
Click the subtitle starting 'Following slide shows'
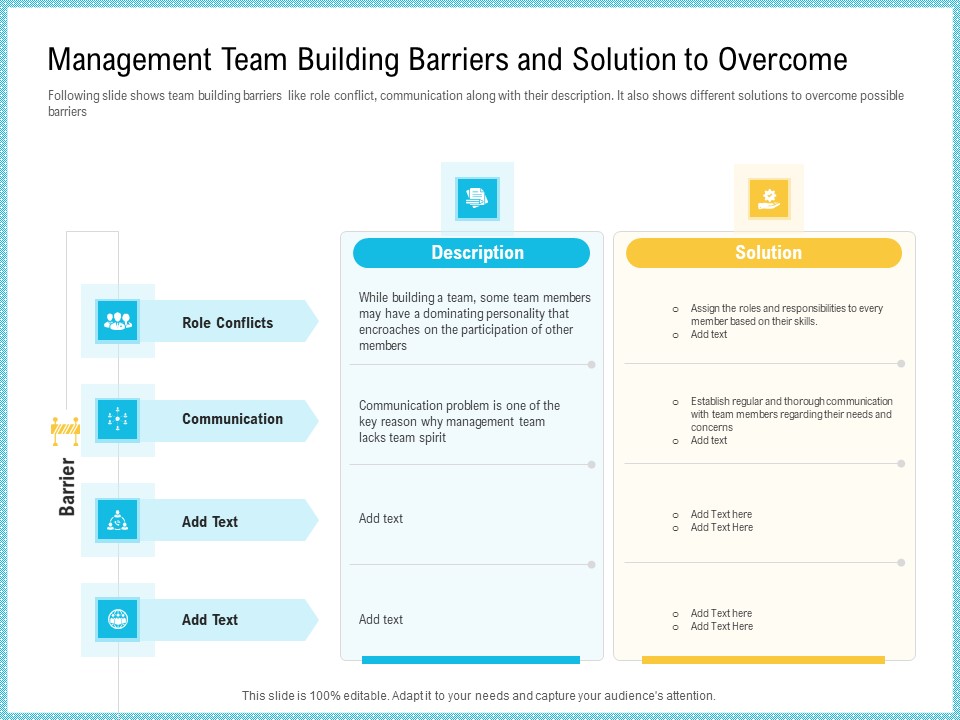(476, 103)
